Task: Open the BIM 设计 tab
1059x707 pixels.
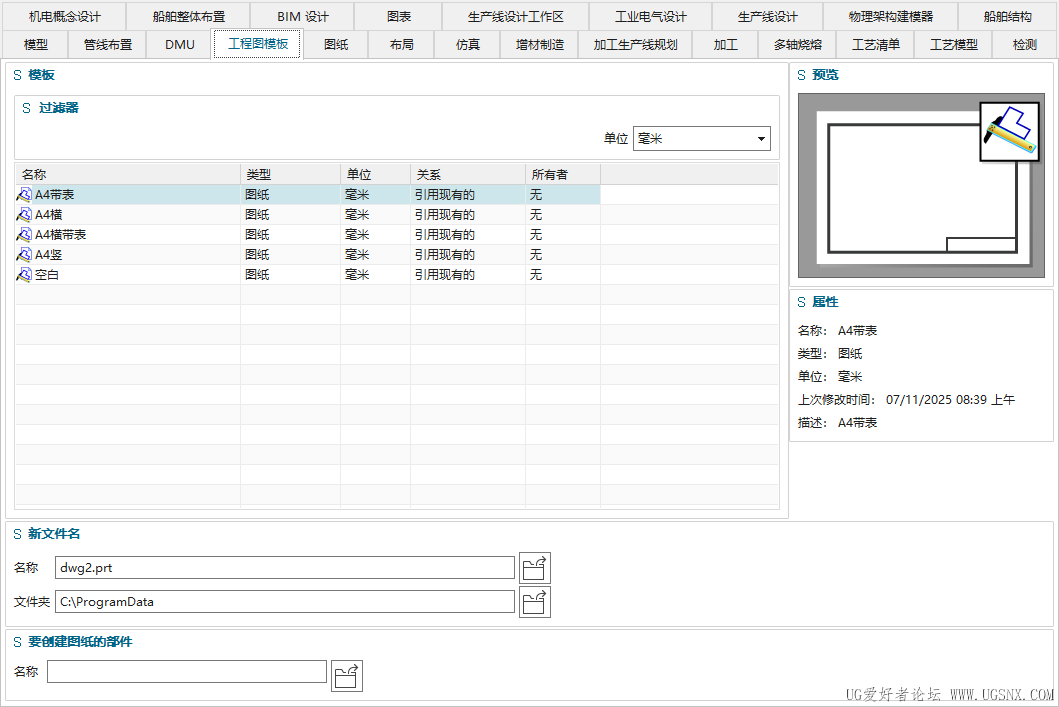Action: click(x=303, y=16)
